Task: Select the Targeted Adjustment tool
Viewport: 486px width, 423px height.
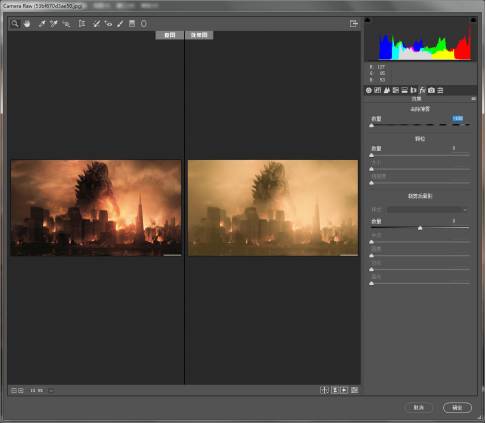Action: pyautogui.click(x=66, y=24)
